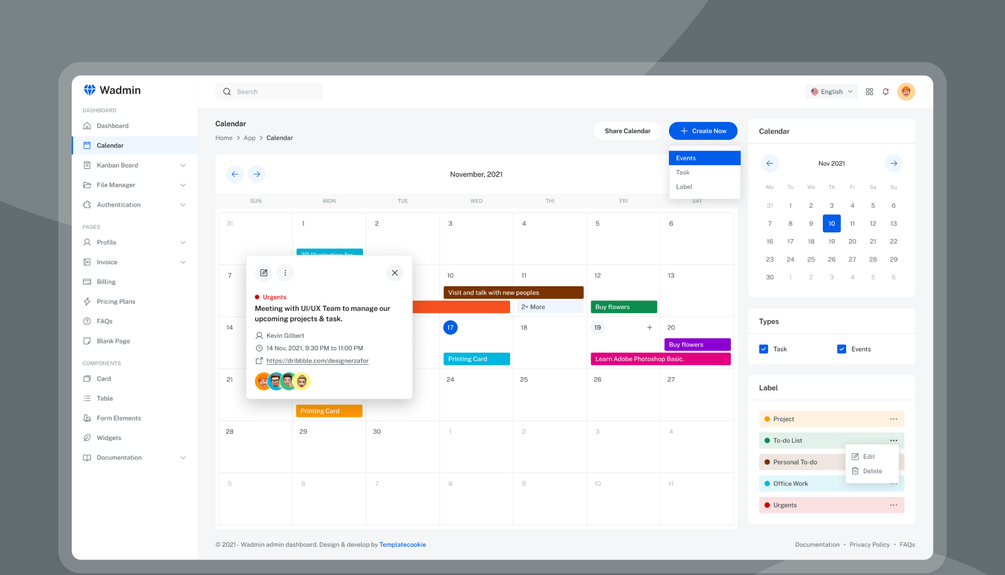
Task: Expand the Invoice submenu chevron
Action: [x=183, y=262]
